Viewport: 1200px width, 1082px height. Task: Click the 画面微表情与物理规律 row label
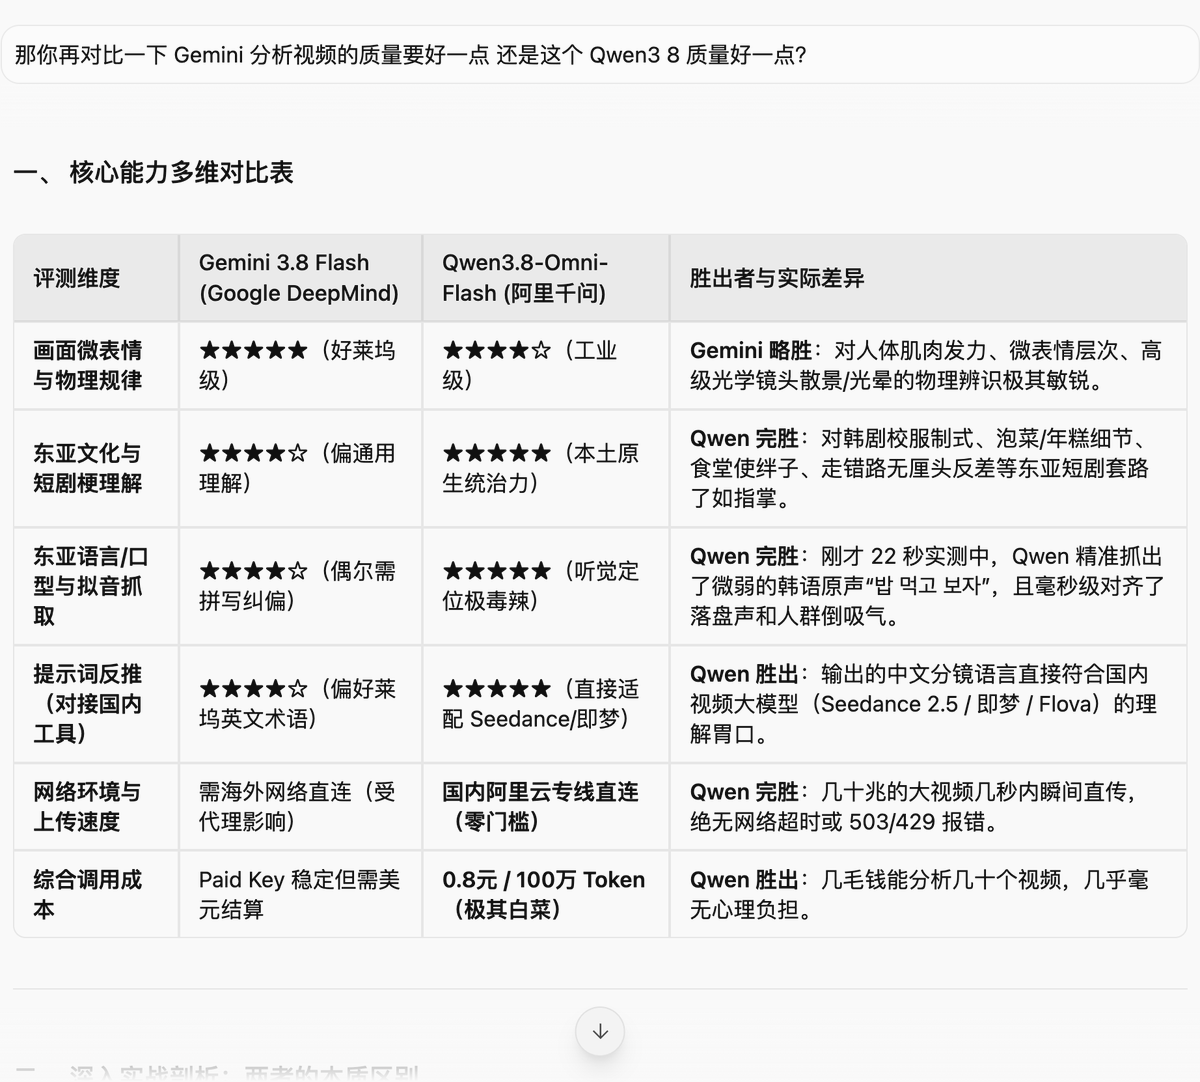pyautogui.click(x=96, y=365)
